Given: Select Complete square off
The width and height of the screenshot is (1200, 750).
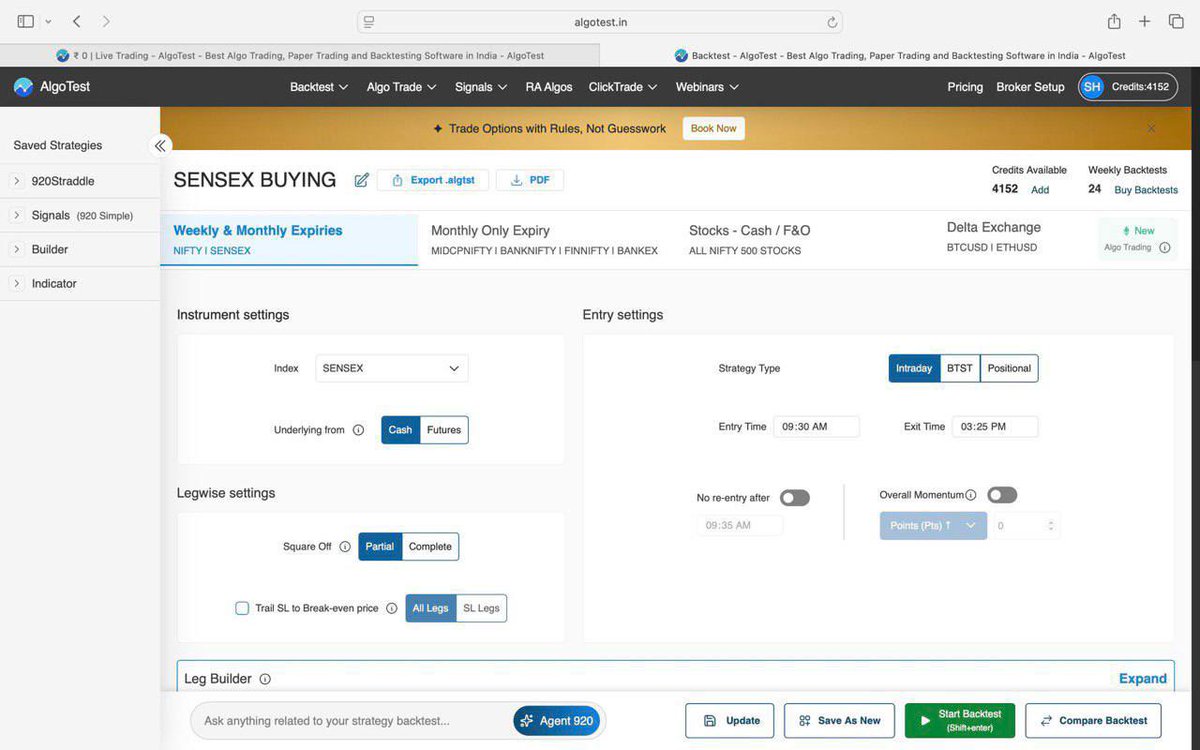Looking at the screenshot, I should pos(431,547).
